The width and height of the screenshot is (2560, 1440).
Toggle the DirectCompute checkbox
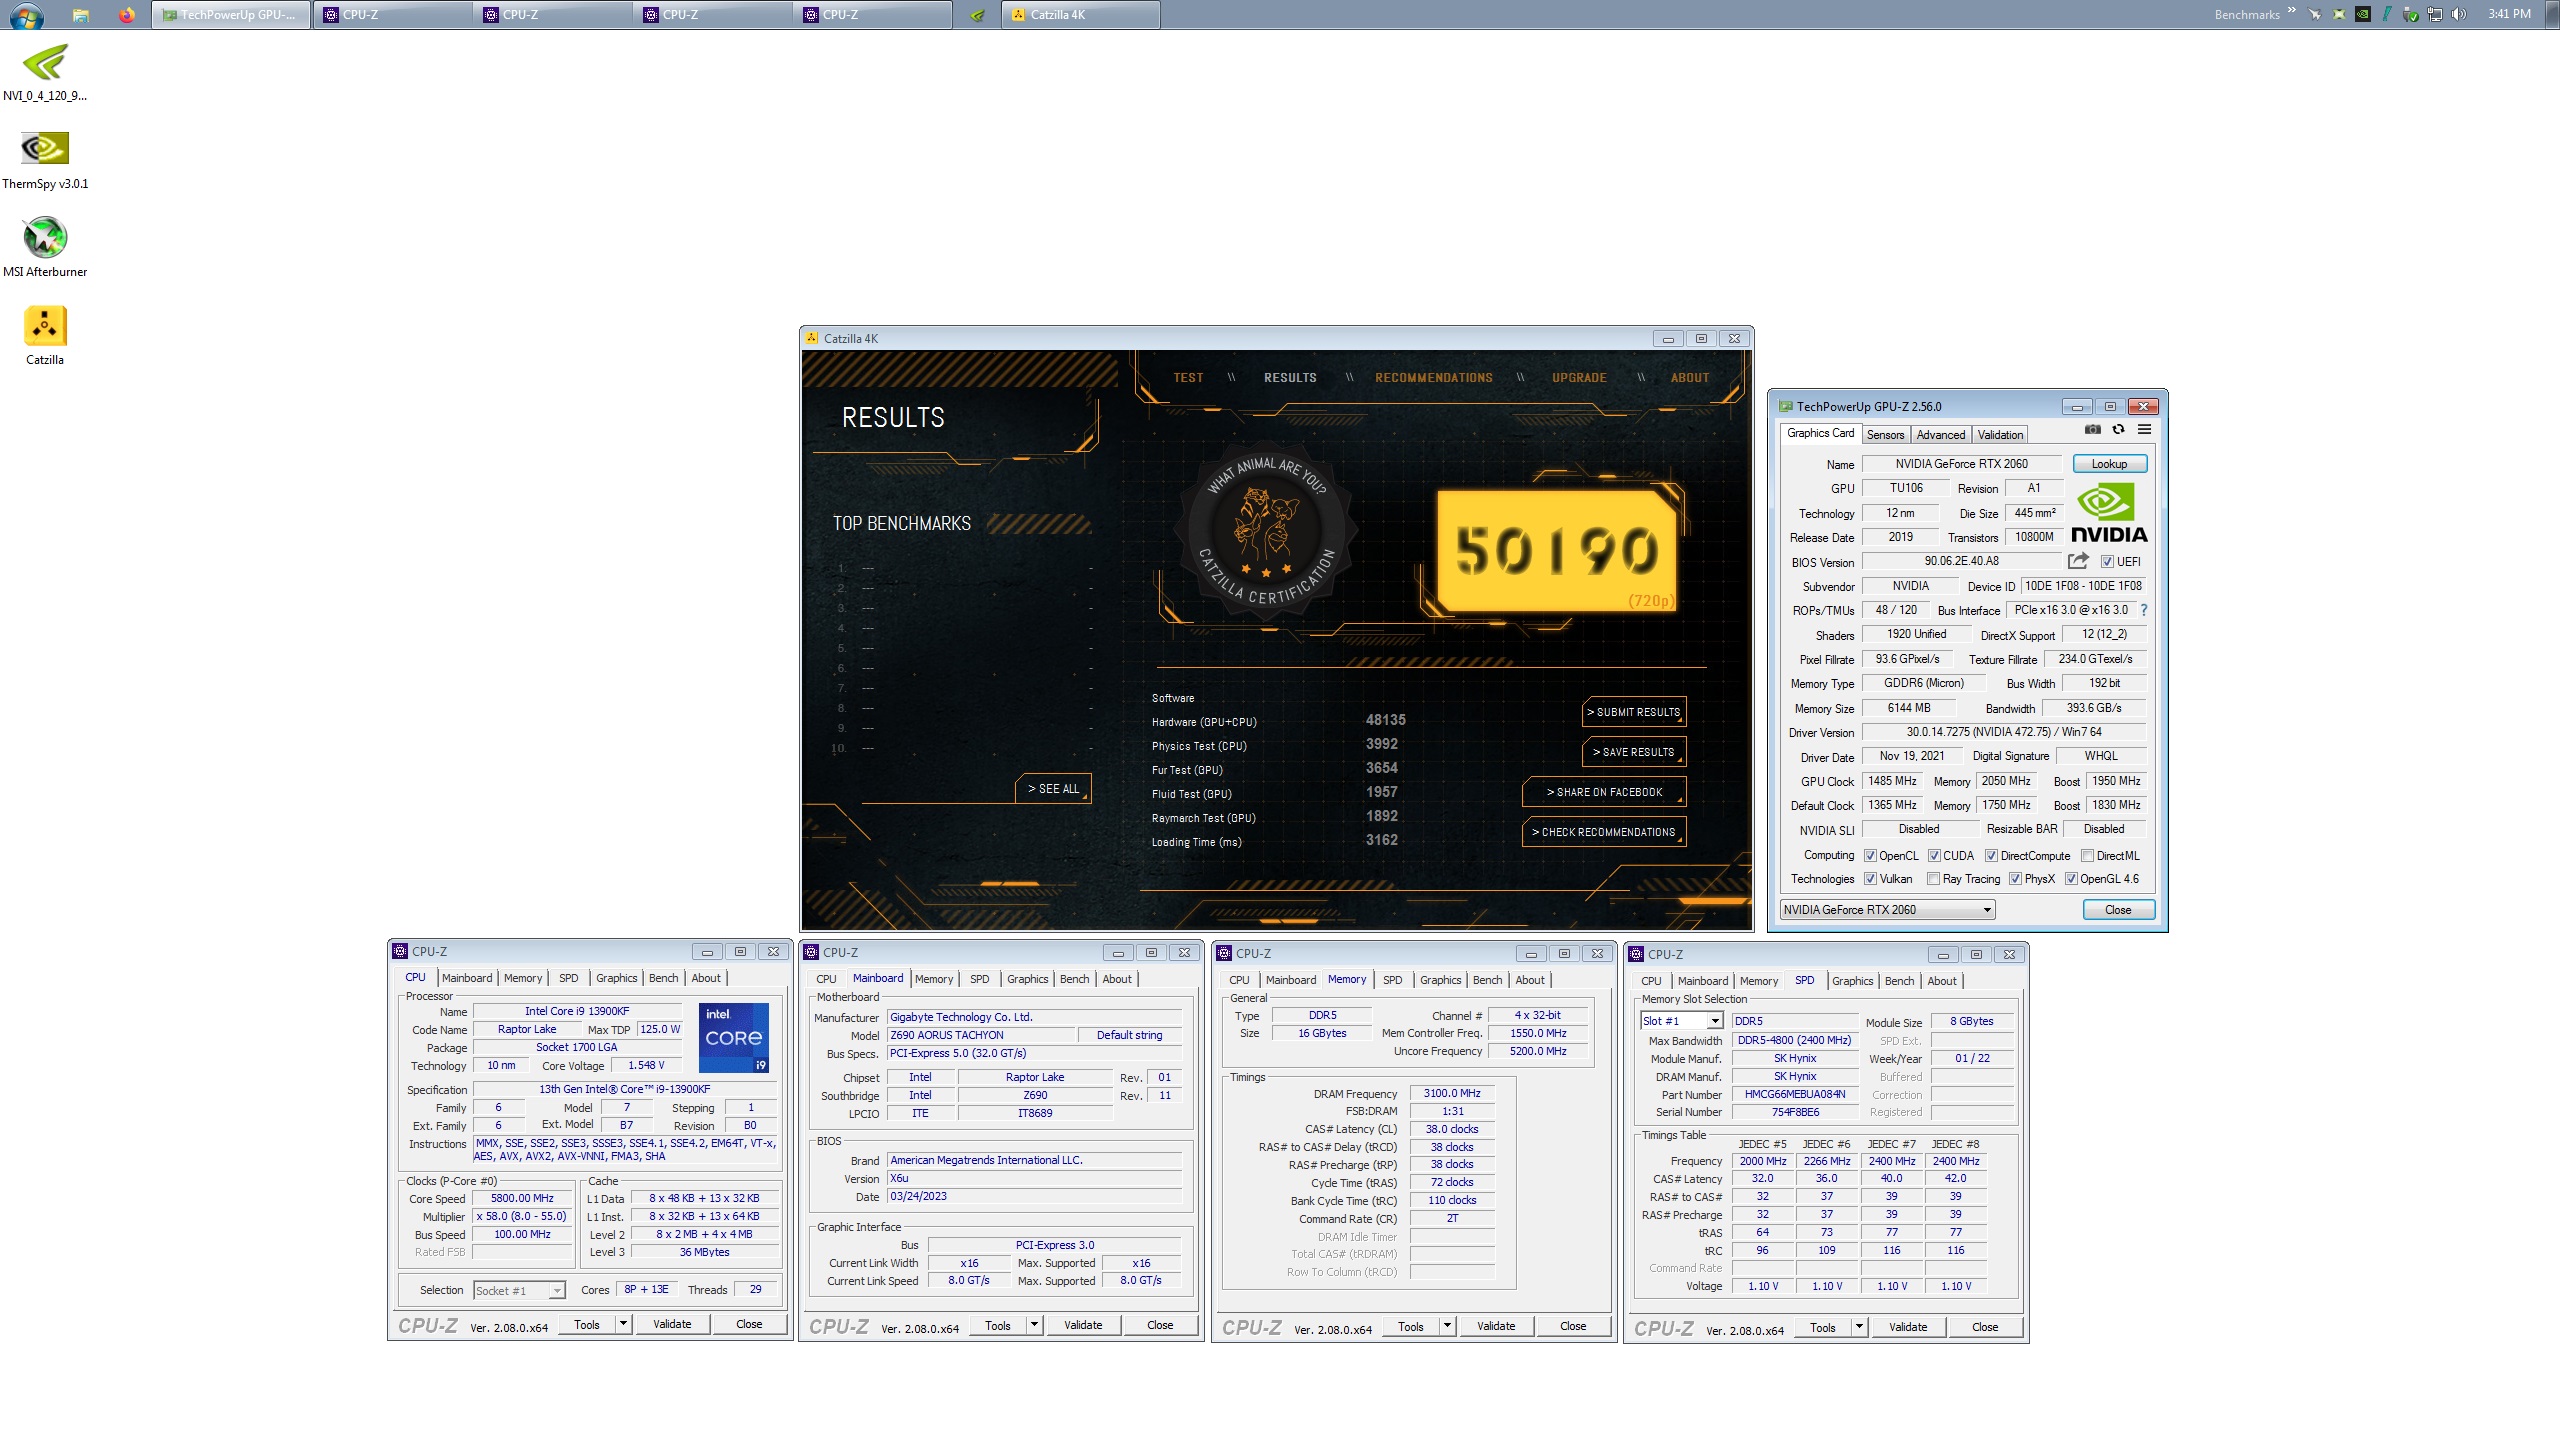coord(1991,856)
